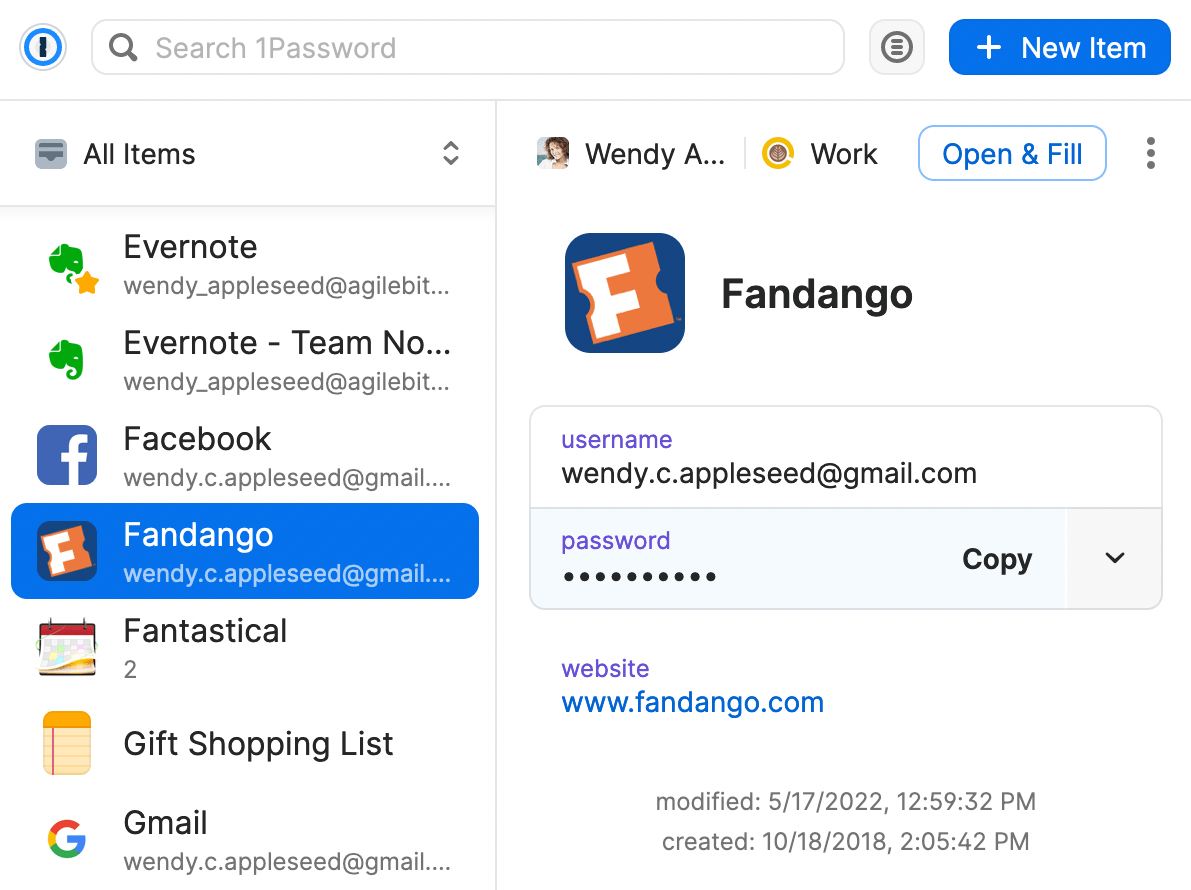Open the Gift Shopping List note
1191x890 pixels.
click(x=245, y=743)
